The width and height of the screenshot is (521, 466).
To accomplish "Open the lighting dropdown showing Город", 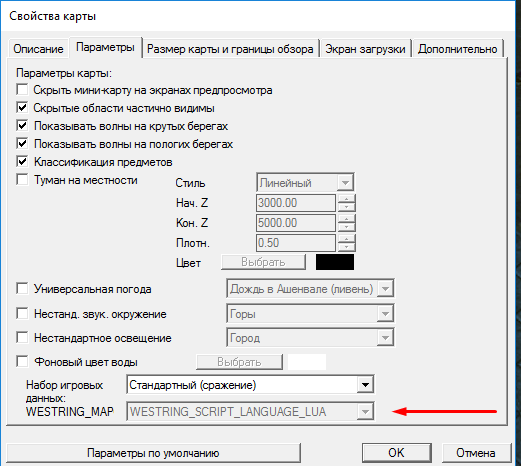I will coord(310,338).
